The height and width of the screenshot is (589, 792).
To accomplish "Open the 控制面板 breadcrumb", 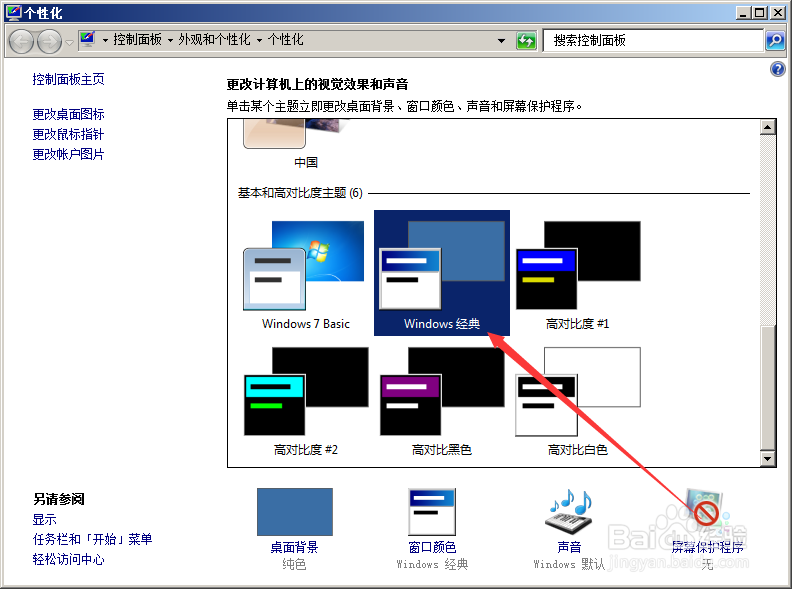I will click(137, 39).
